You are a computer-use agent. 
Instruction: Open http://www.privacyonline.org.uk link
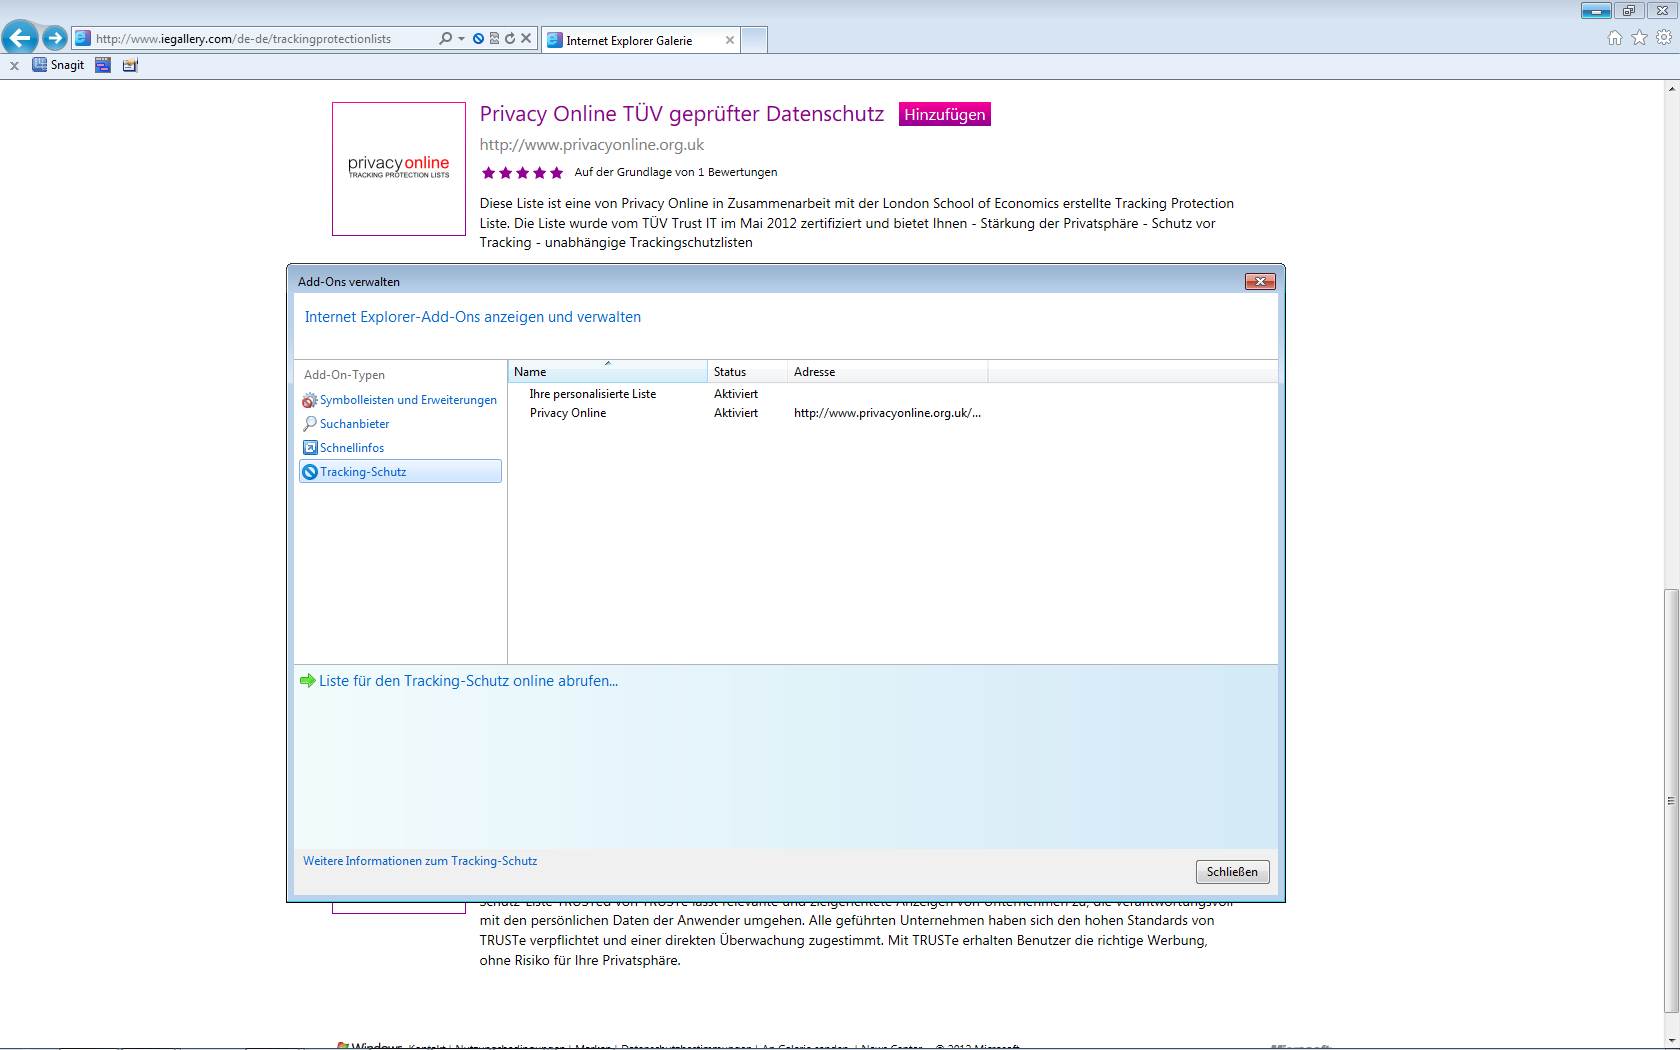click(x=592, y=145)
